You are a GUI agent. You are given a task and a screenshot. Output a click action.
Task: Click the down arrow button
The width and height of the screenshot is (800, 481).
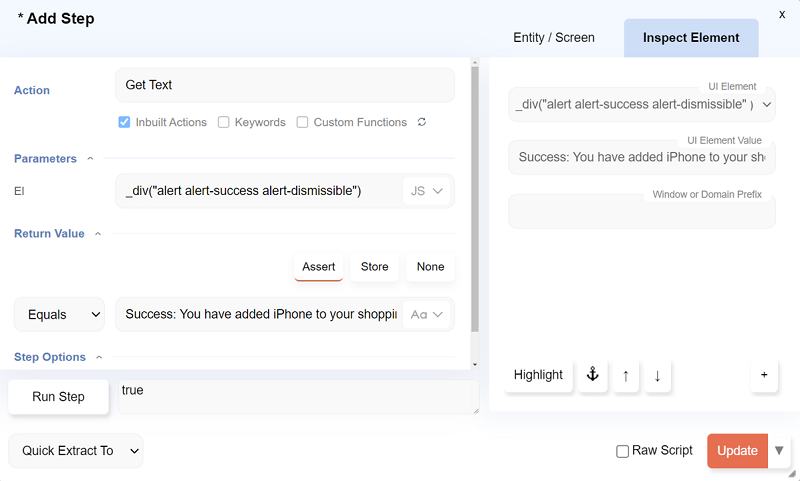657,375
